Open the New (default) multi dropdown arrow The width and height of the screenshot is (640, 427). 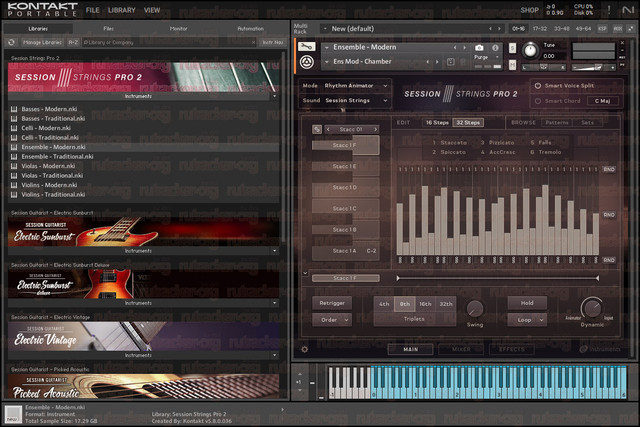[x=325, y=29]
